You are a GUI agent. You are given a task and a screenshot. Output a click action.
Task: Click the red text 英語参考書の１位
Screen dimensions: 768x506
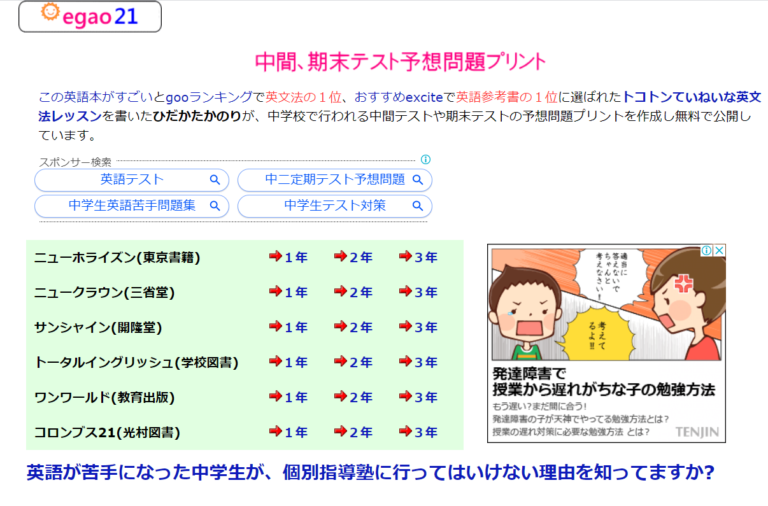(506, 97)
